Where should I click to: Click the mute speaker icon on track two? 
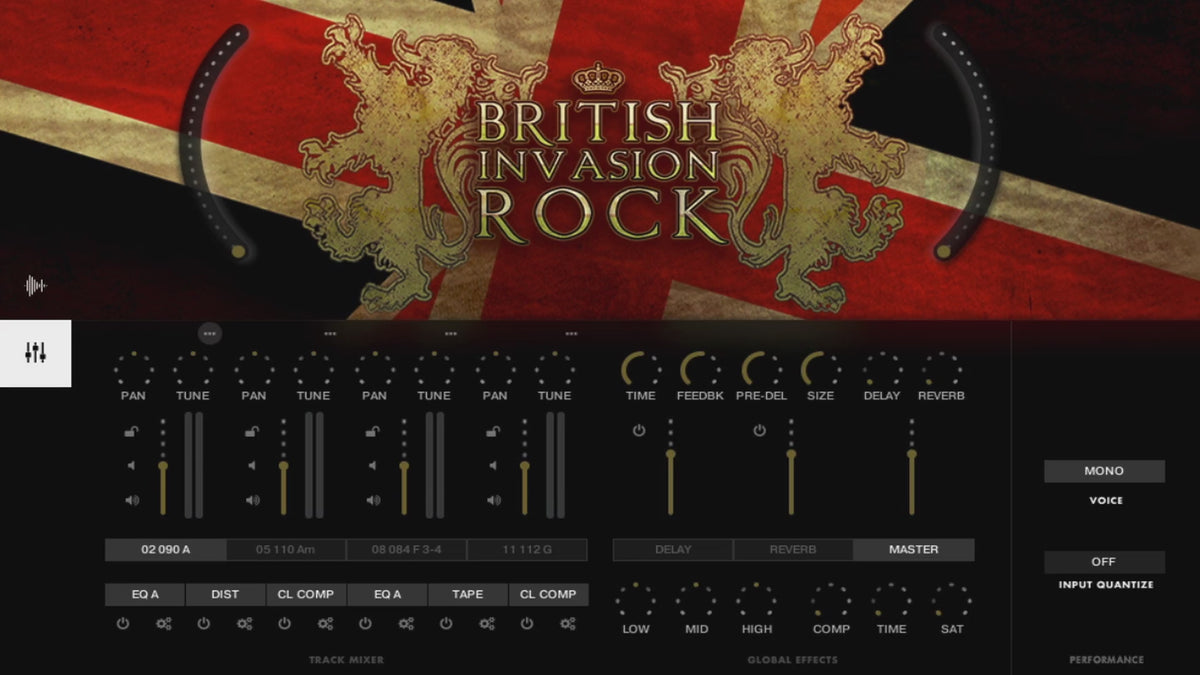252,466
